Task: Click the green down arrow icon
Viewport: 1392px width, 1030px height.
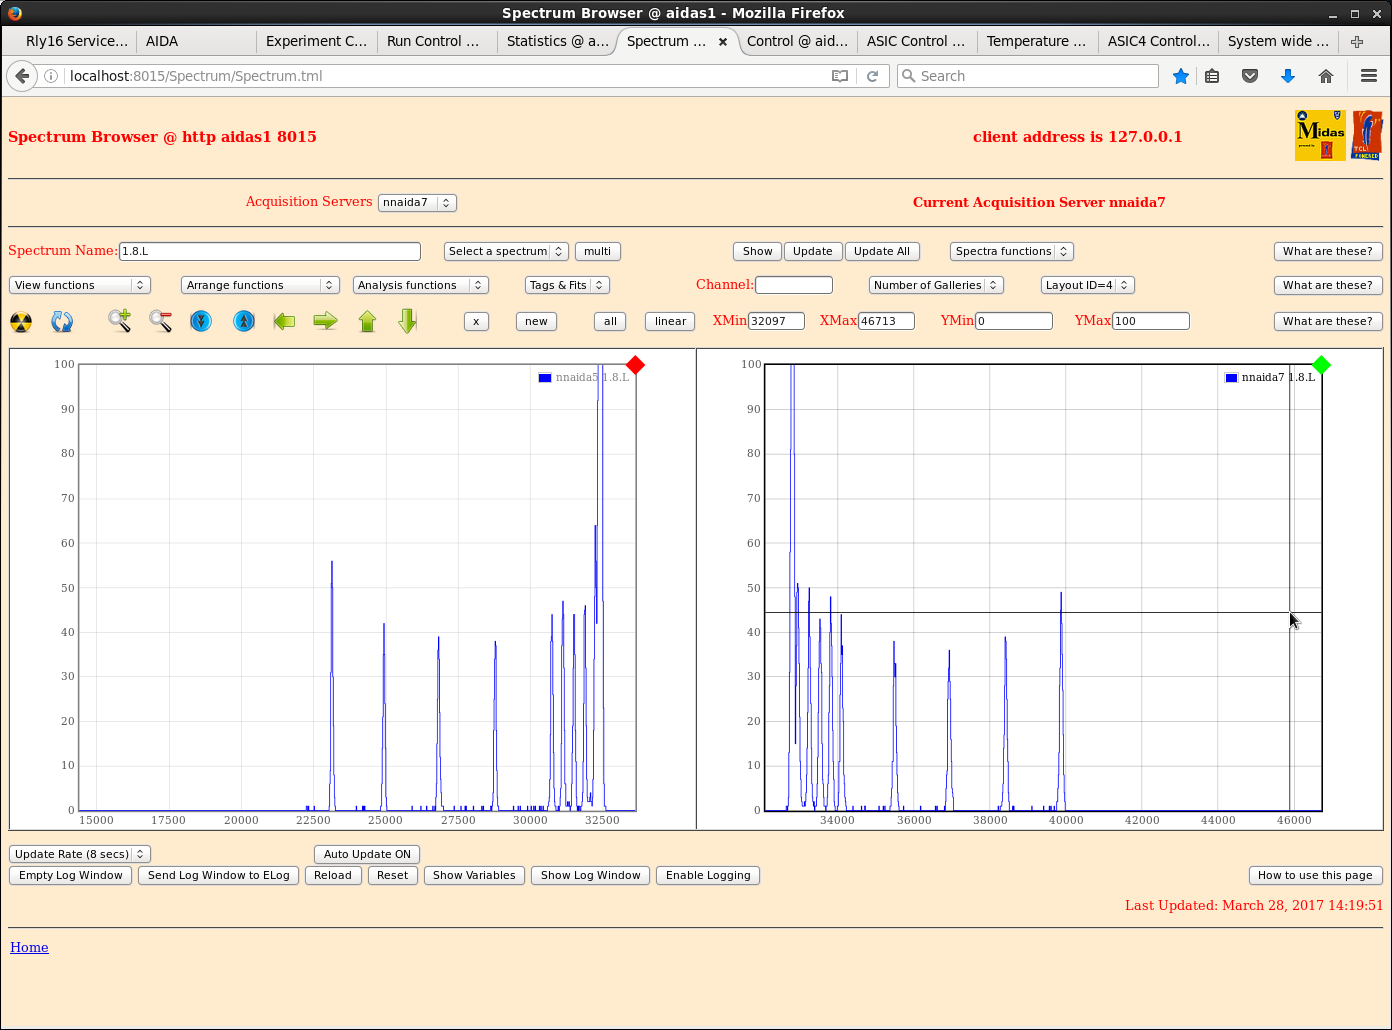Action: click(407, 321)
